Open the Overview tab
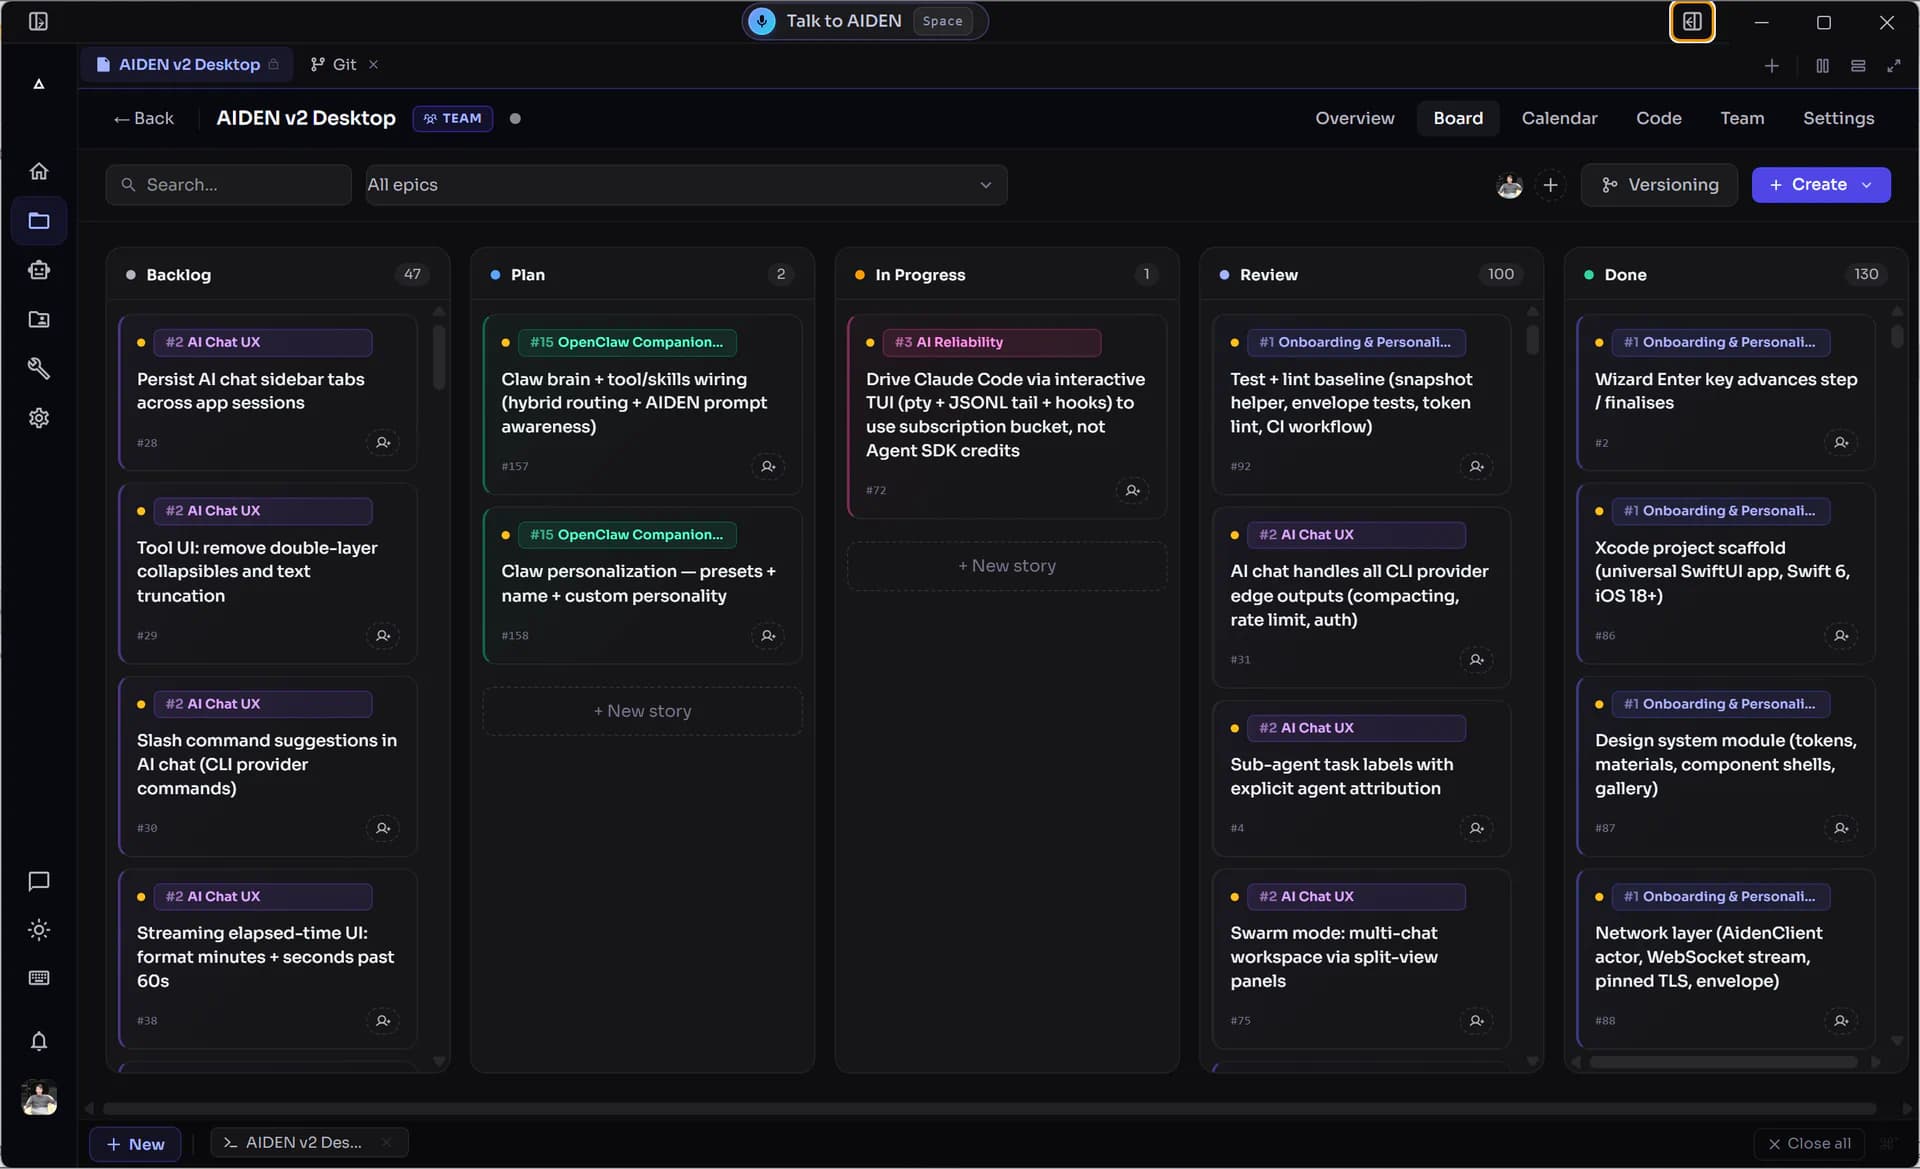1920x1169 pixels. [1354, 118]
